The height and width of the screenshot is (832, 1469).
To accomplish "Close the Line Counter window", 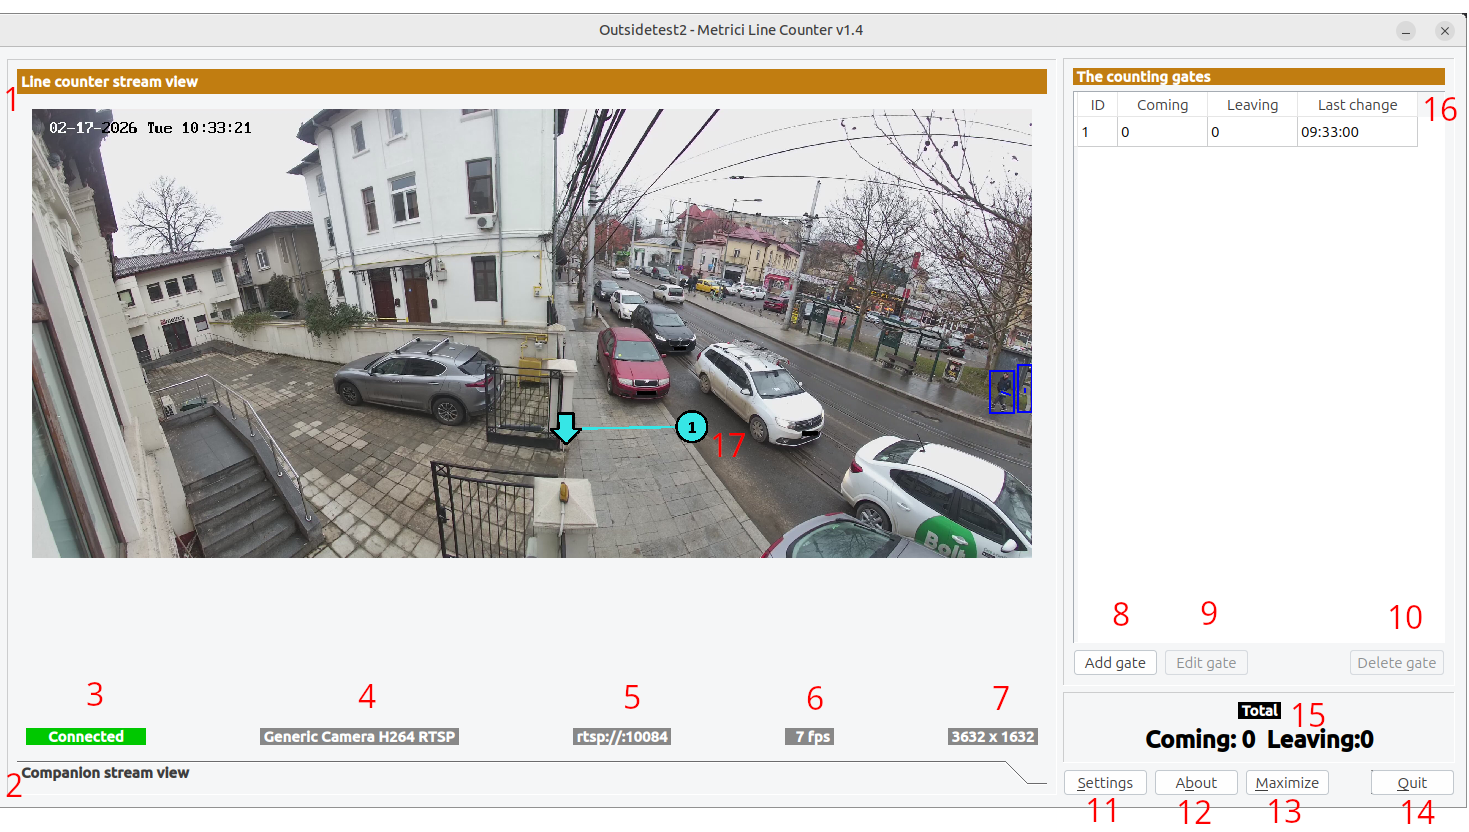I will [x=1444, y=31].
